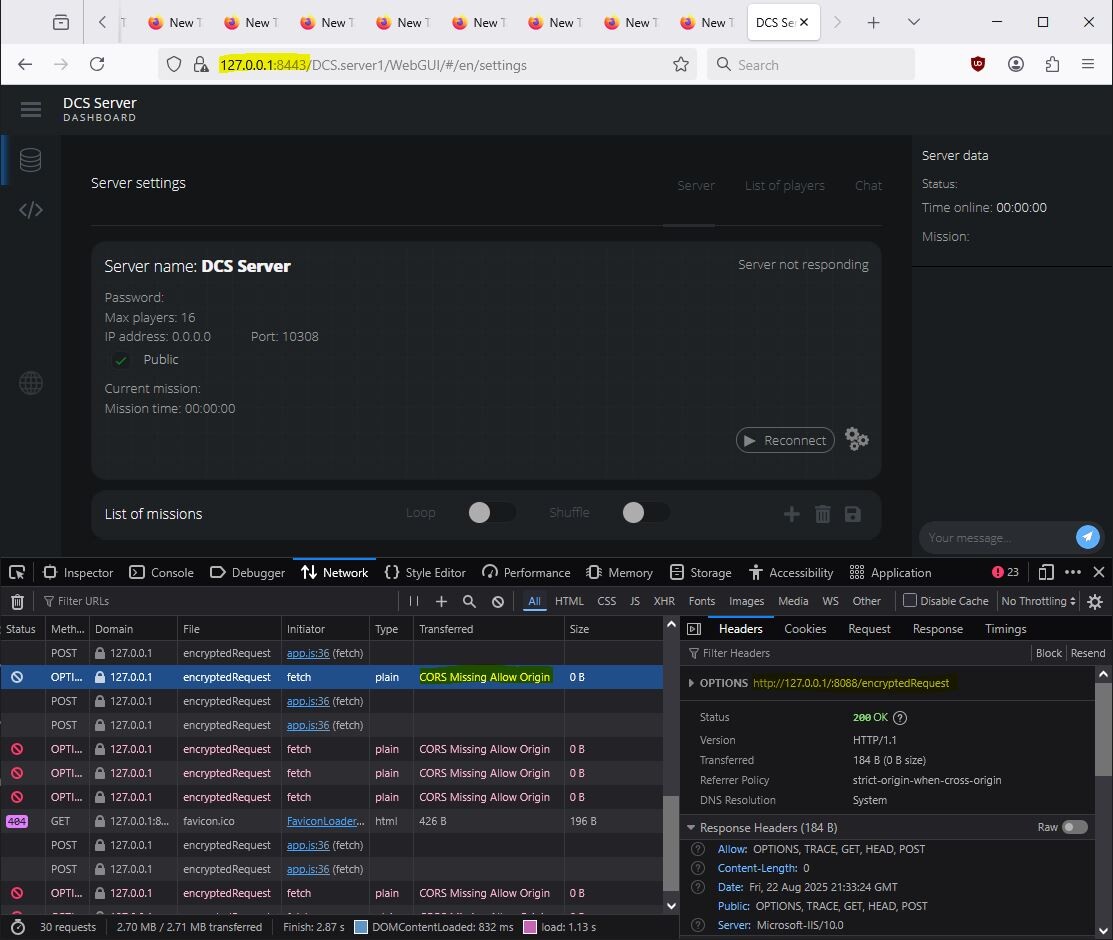Delete mission using trash icon
The image size is (1113, 940).
point(823,514)
